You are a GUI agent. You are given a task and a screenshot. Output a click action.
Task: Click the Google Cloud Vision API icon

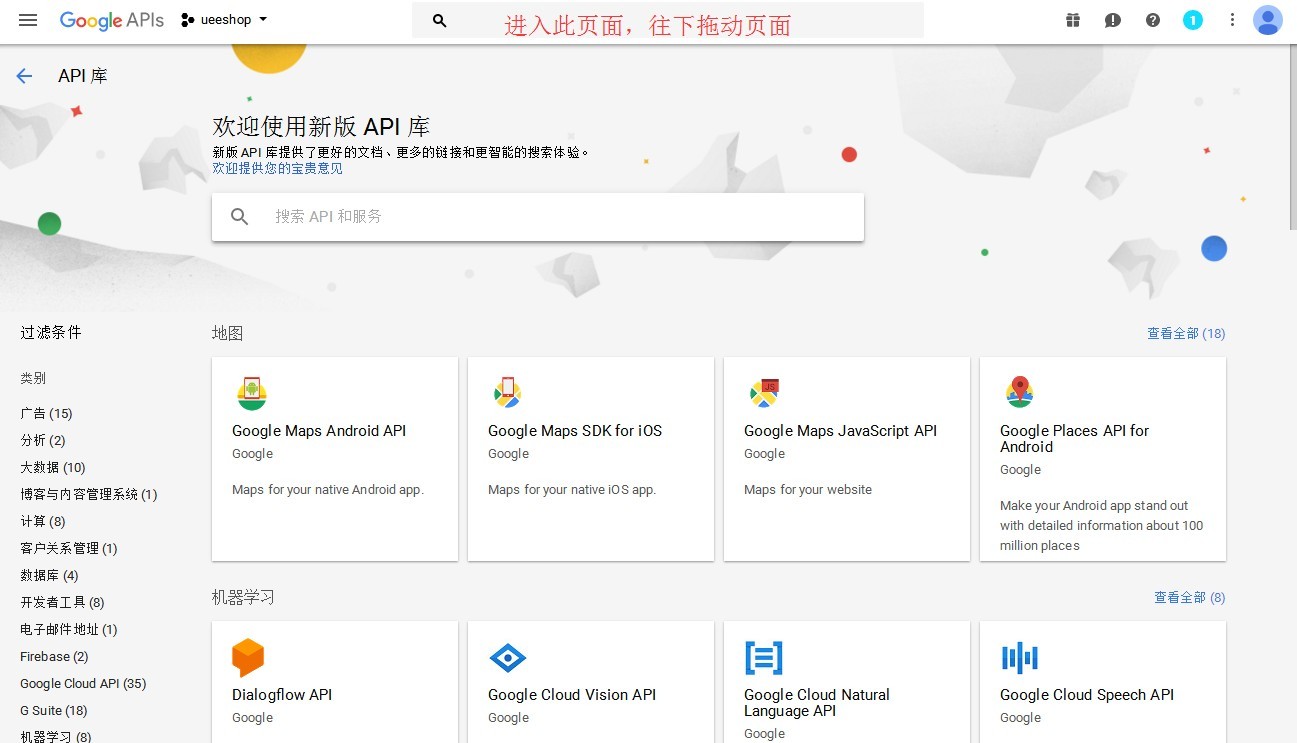pyautogui.click(x=508, y=658)
